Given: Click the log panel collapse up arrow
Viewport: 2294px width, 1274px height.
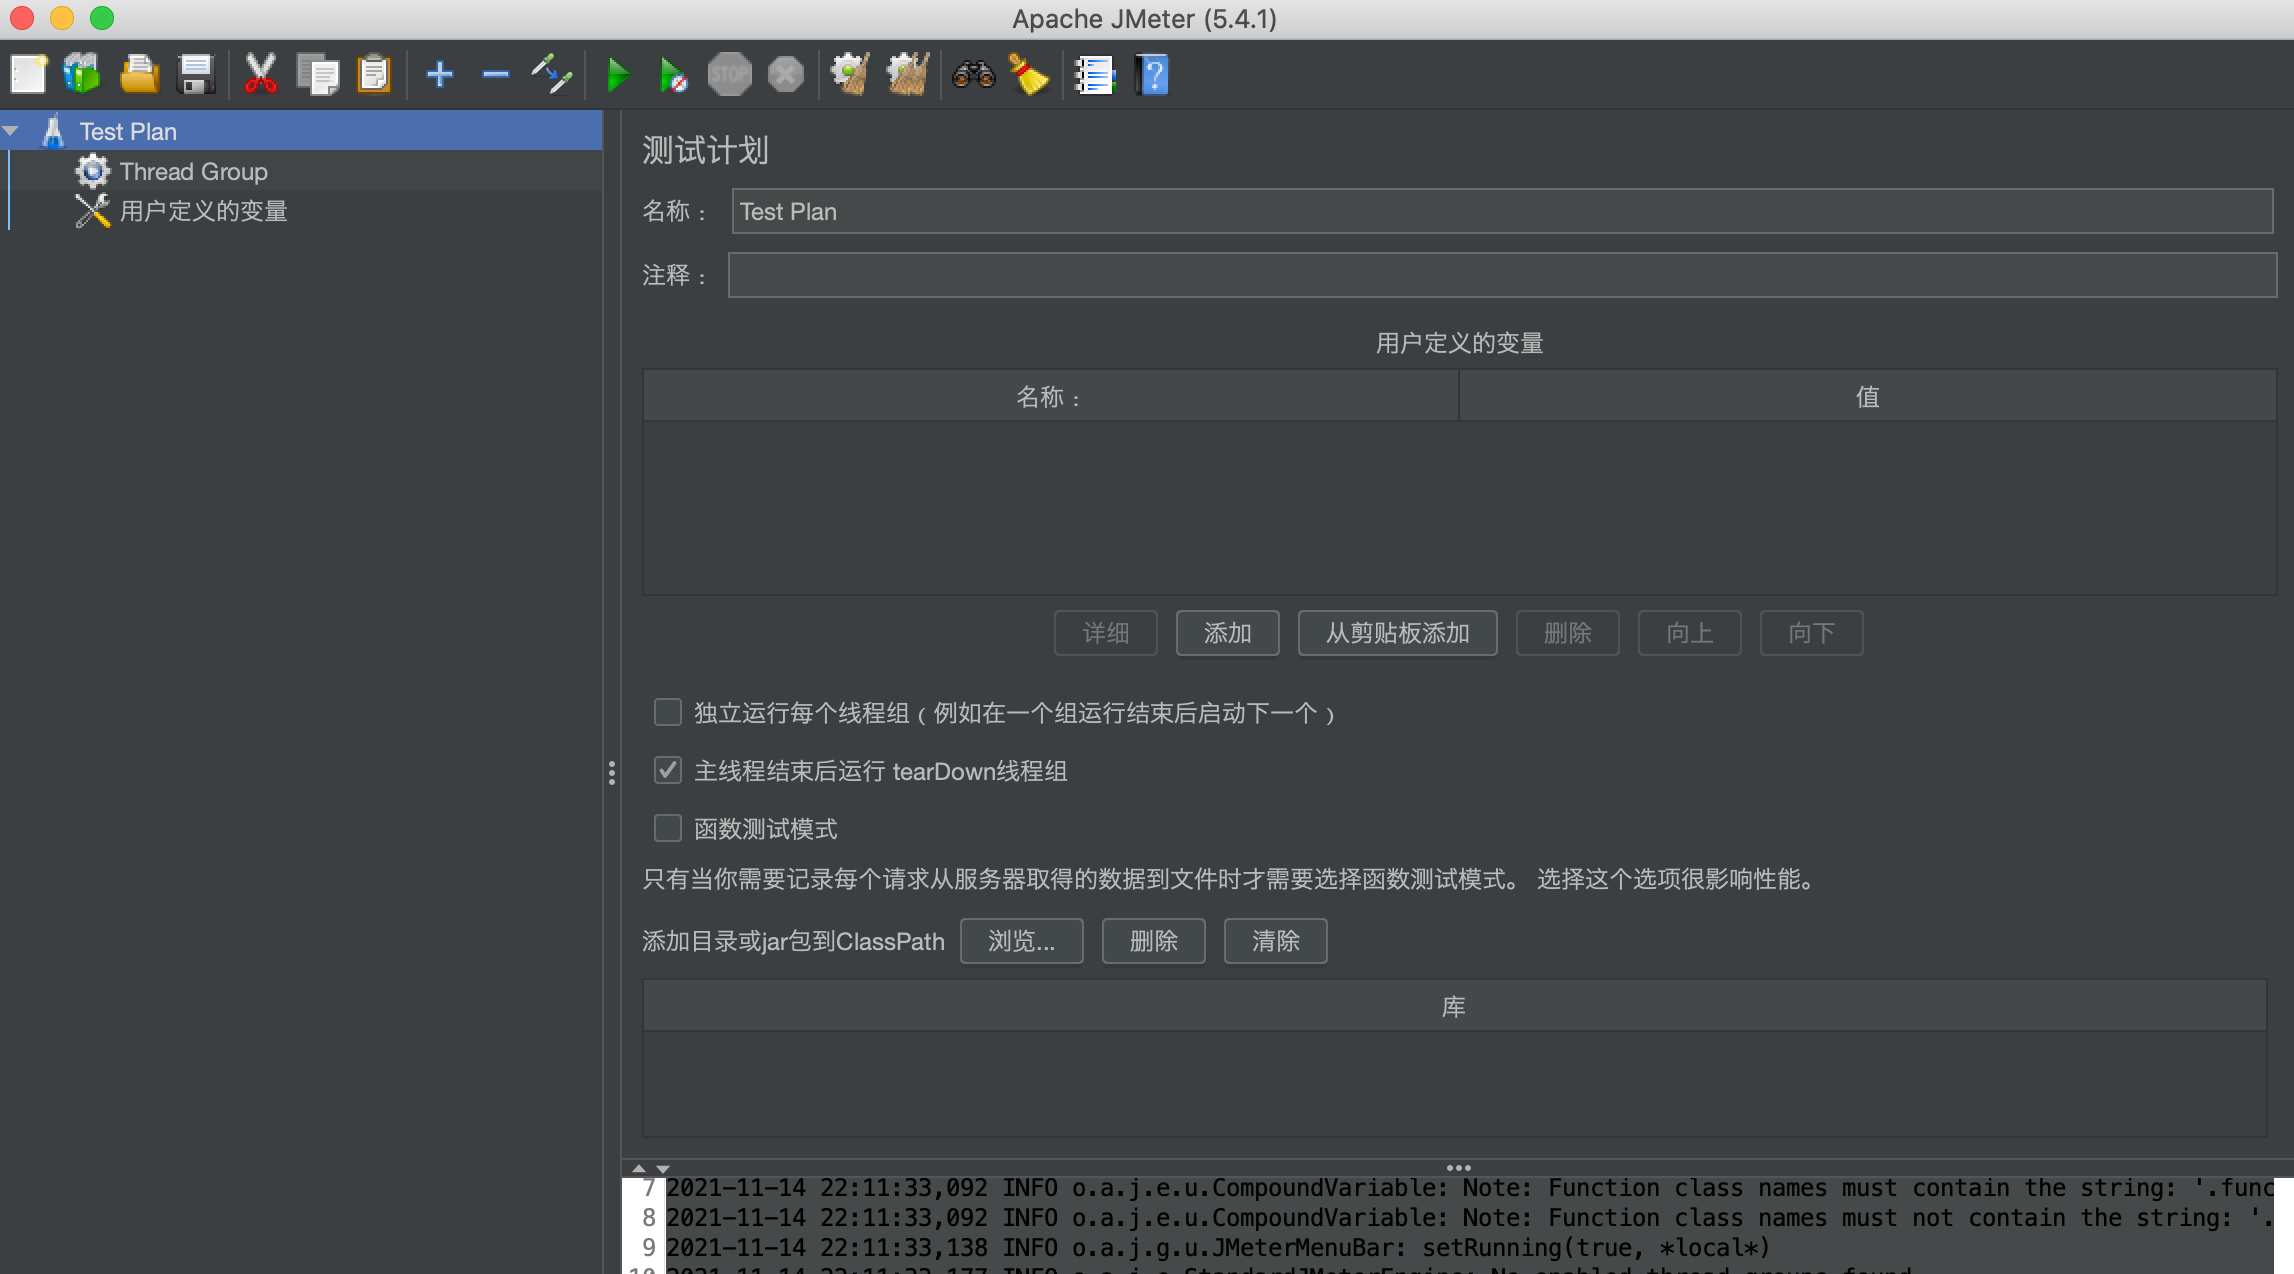Looking at the screenshot, I should pos(639,1168).
